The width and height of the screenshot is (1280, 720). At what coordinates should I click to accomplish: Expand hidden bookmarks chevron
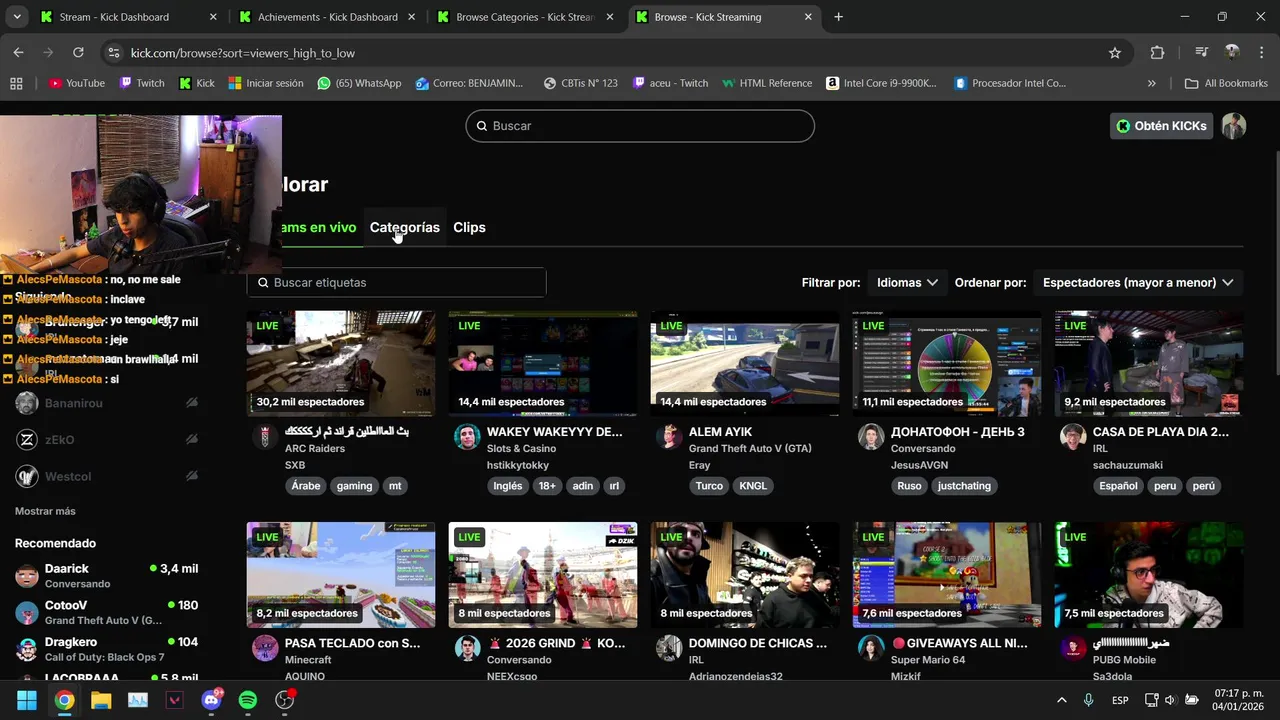(x=1152, y=83)
